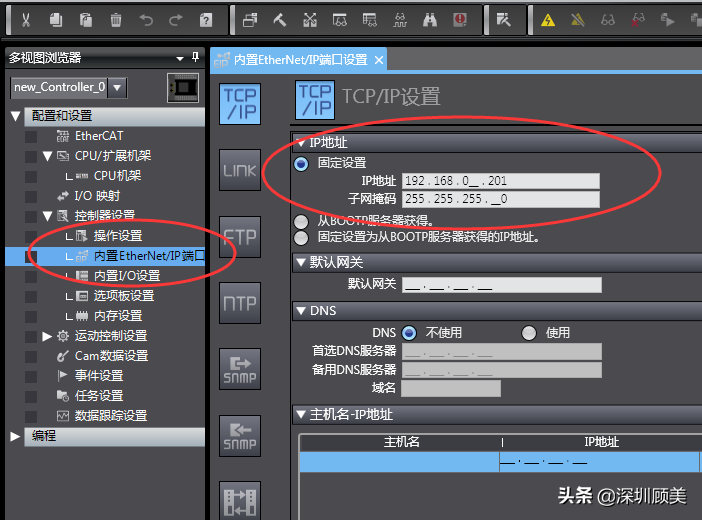Open multi-view browser dropdown arrow
702x520 pixels.
(x=180, y=58)
